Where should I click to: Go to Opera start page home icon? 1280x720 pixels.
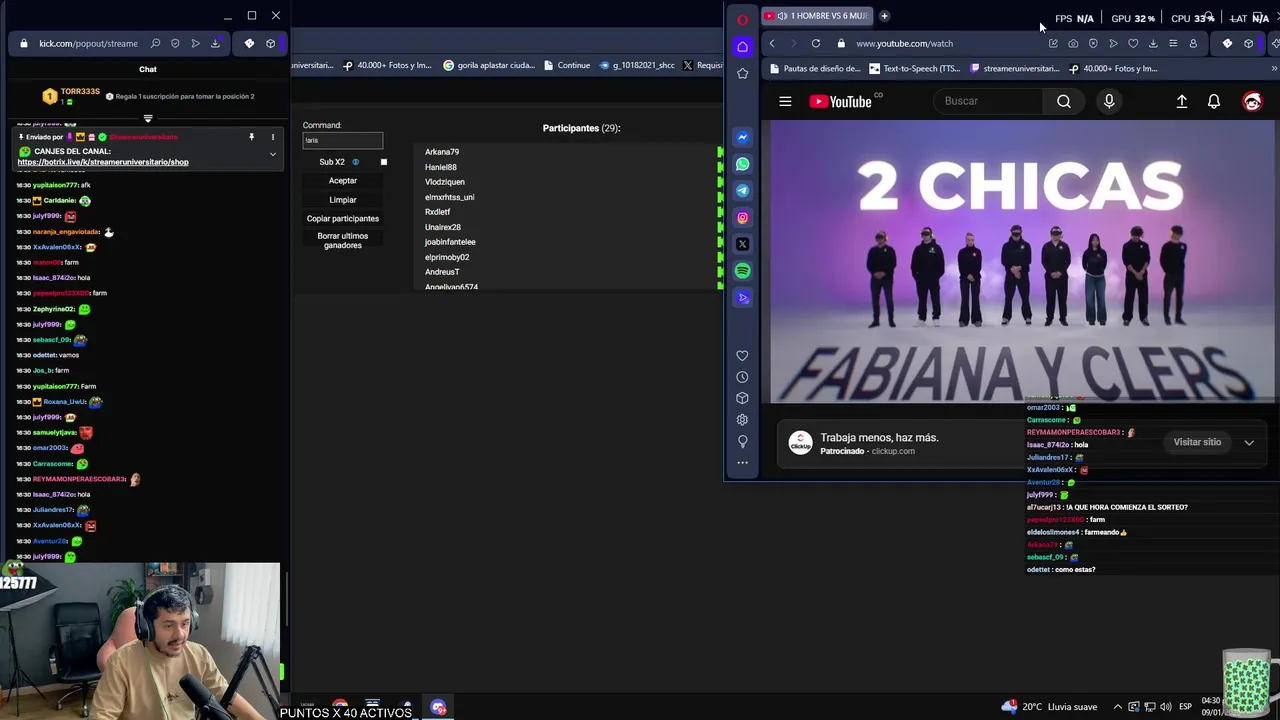click(x=742, y=46)
